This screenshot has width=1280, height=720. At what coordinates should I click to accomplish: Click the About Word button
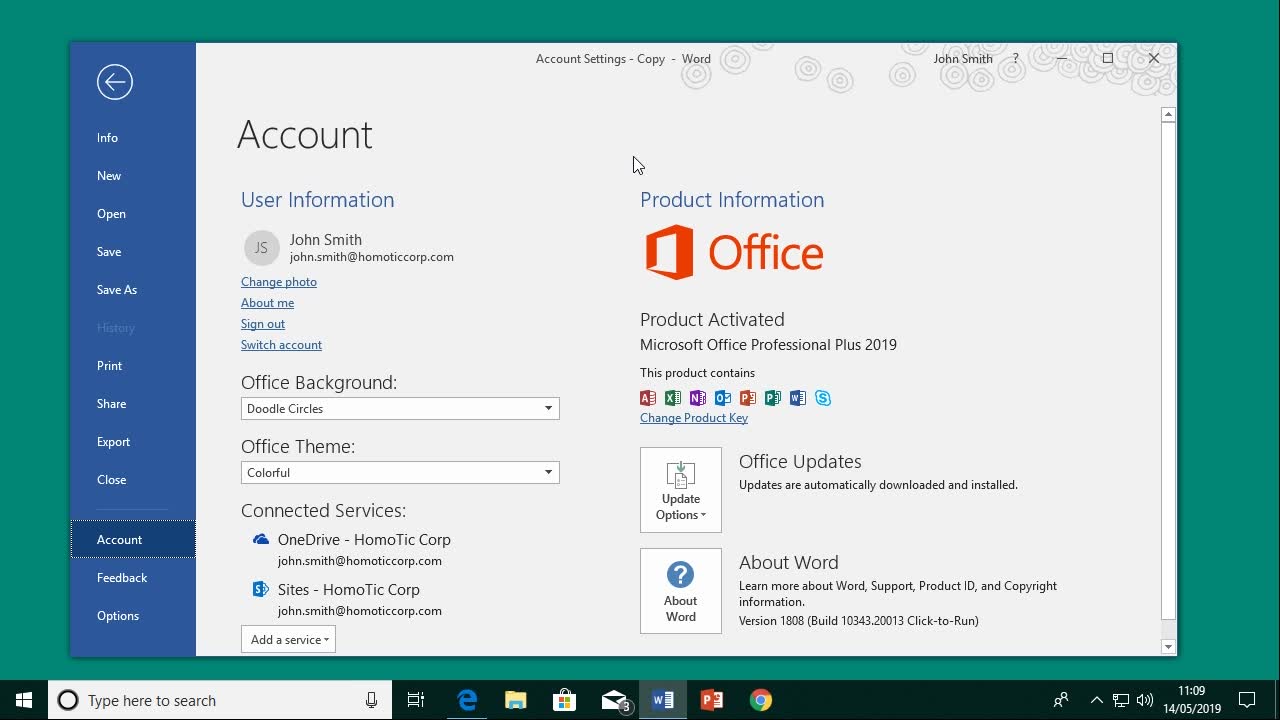[681, 591]
